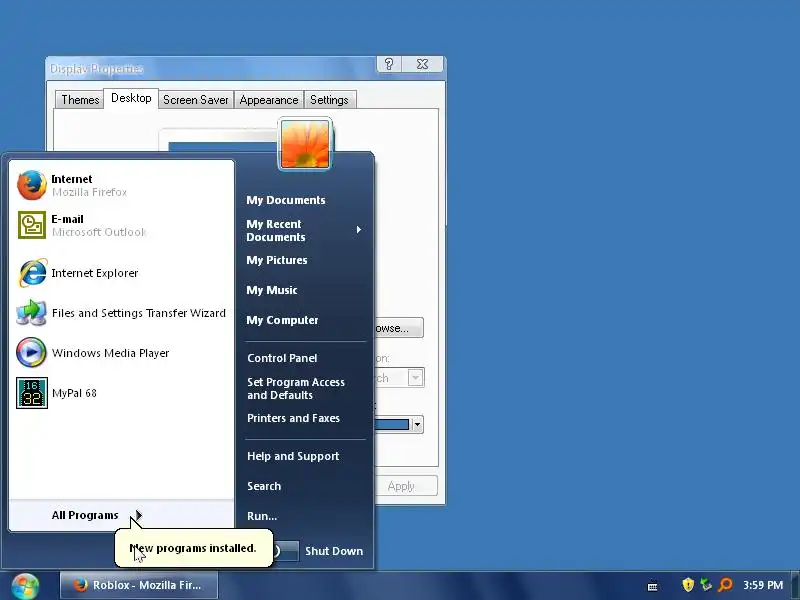Click the Windows Start orb
Screen dimensions: 800x600
click(26, 586)
